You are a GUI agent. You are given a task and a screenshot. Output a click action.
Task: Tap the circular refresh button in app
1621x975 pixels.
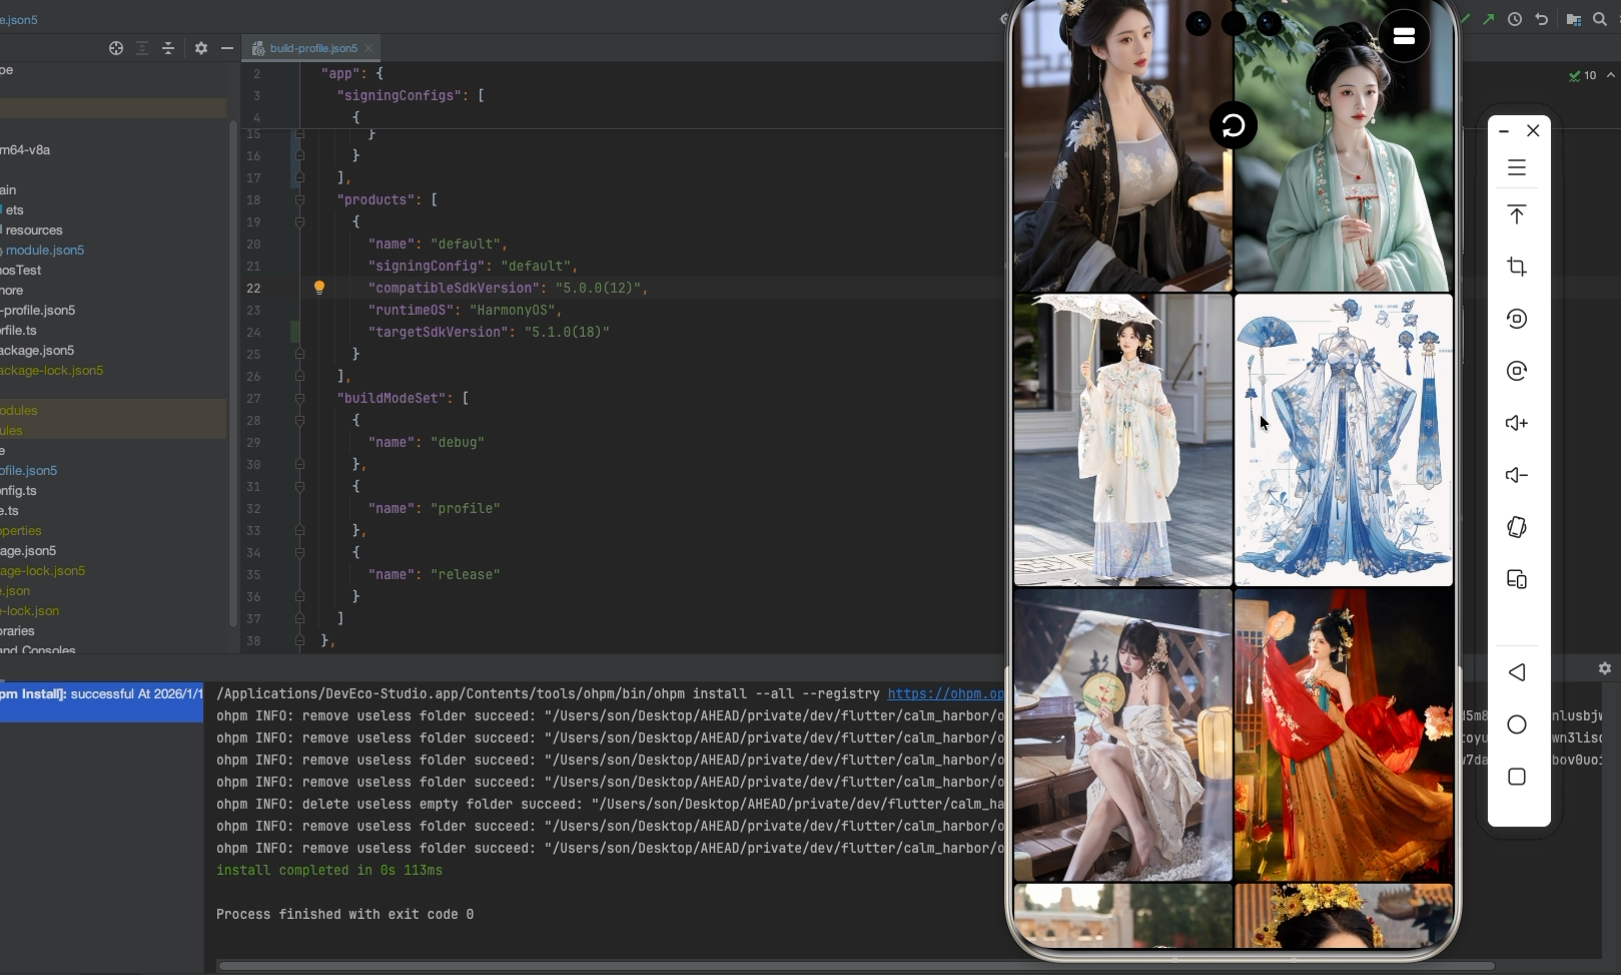tap(1233, 125)
